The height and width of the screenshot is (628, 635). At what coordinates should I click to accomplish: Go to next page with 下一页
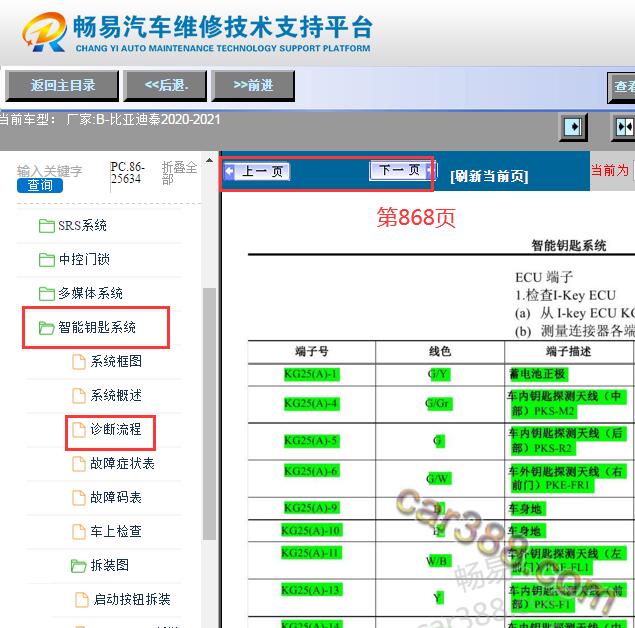[402, 170]
